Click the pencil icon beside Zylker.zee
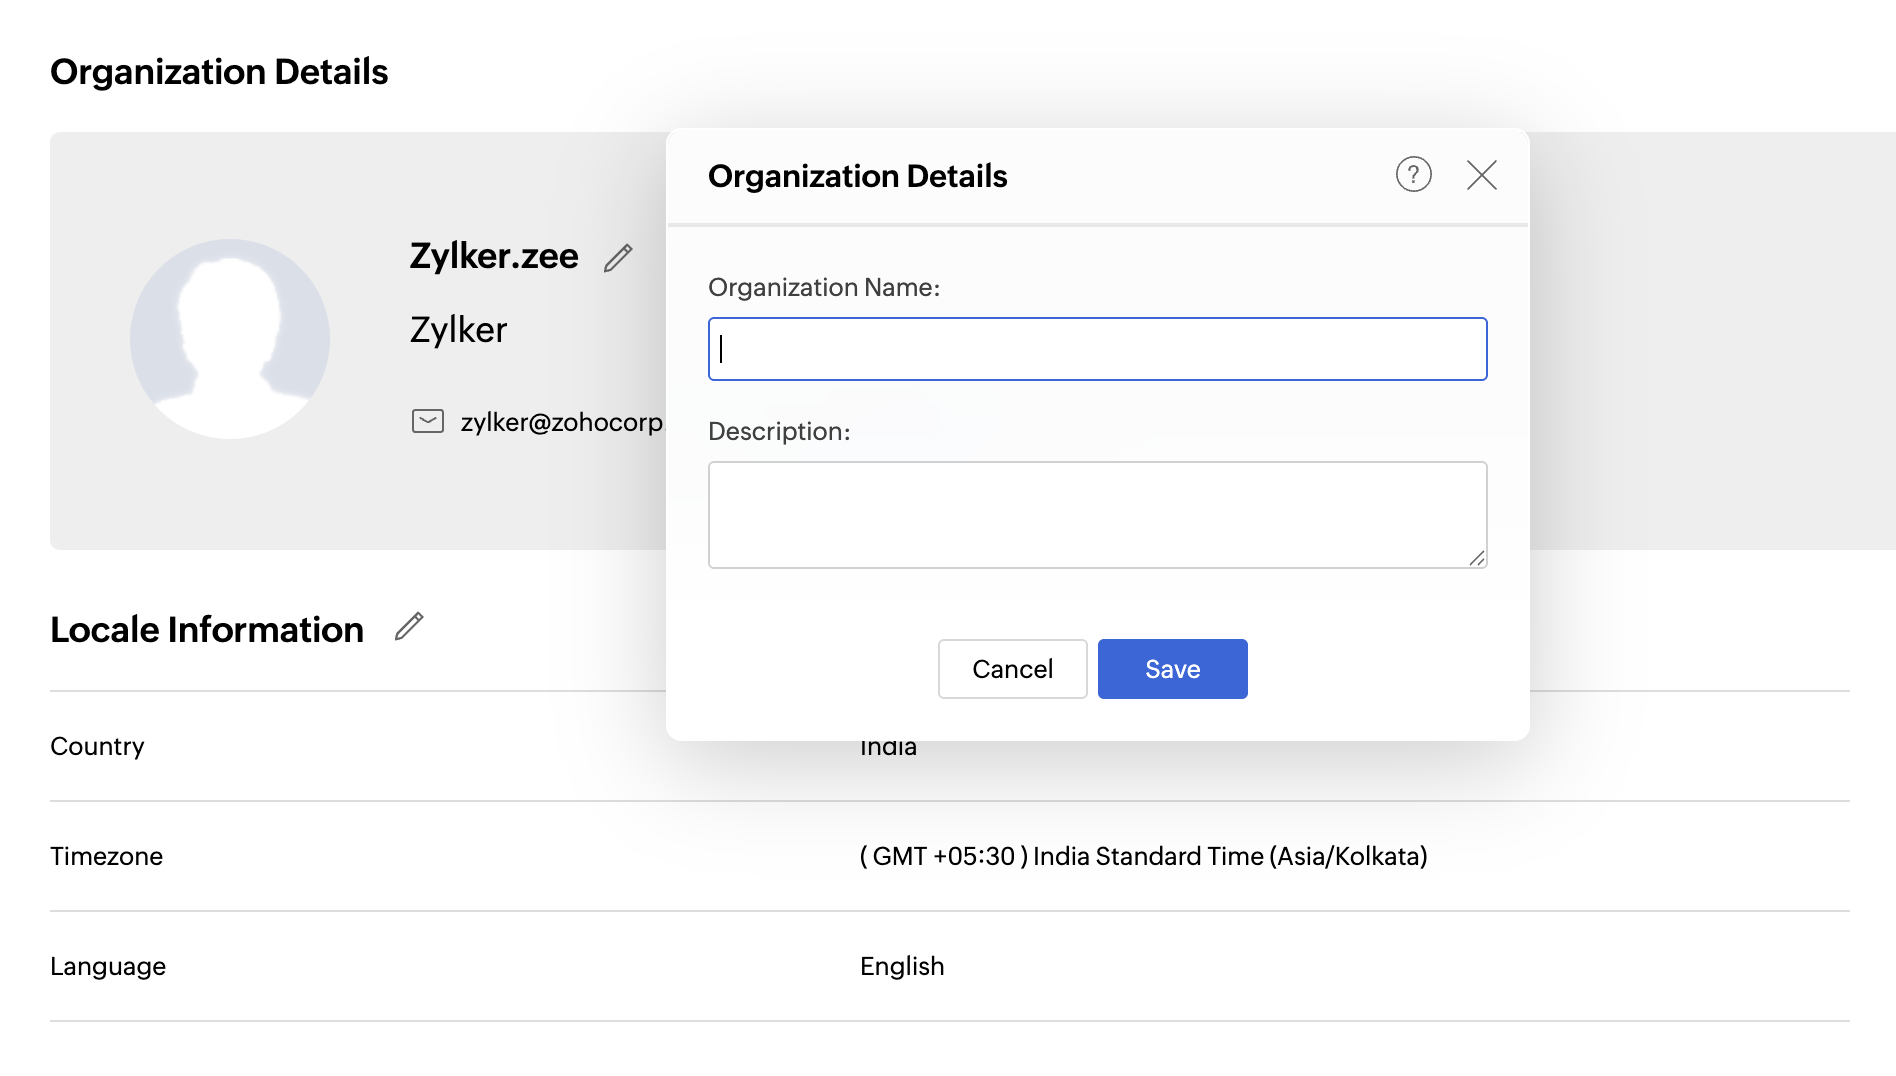 [x=618, y=258]
